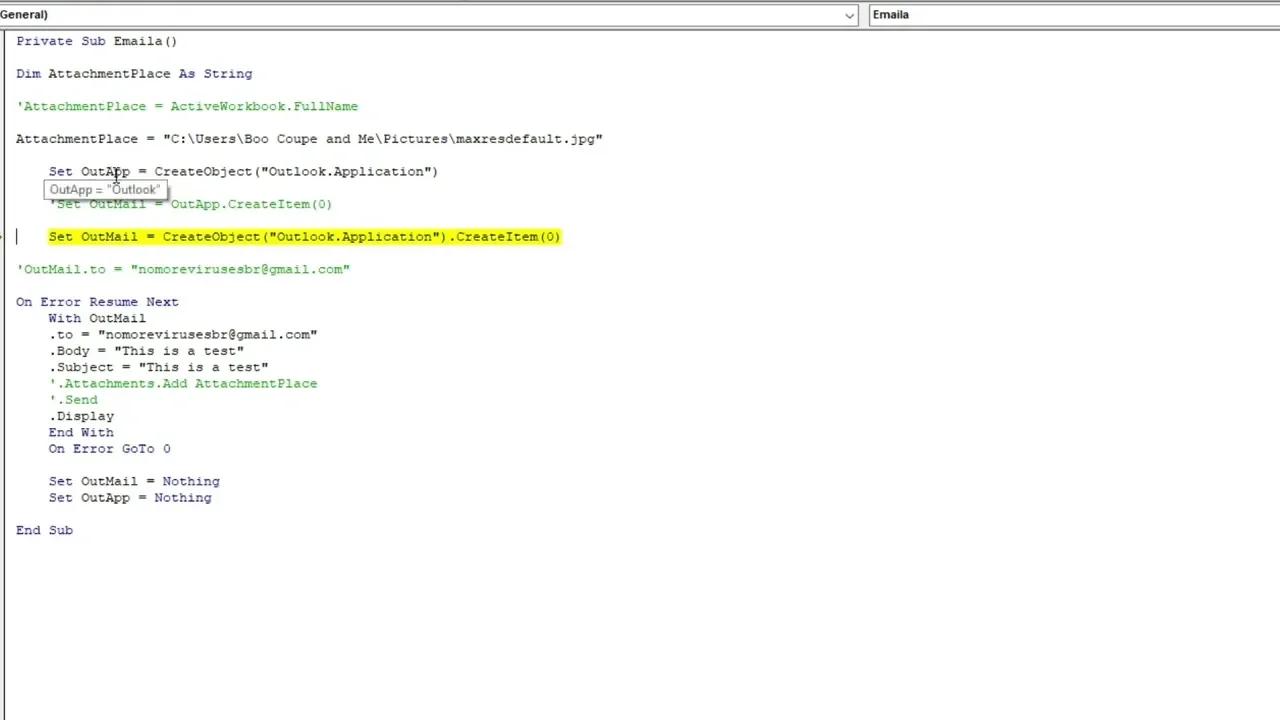Place cursor on Private Sub Emaila() line

pyautogui.click(x=96, y=41)
